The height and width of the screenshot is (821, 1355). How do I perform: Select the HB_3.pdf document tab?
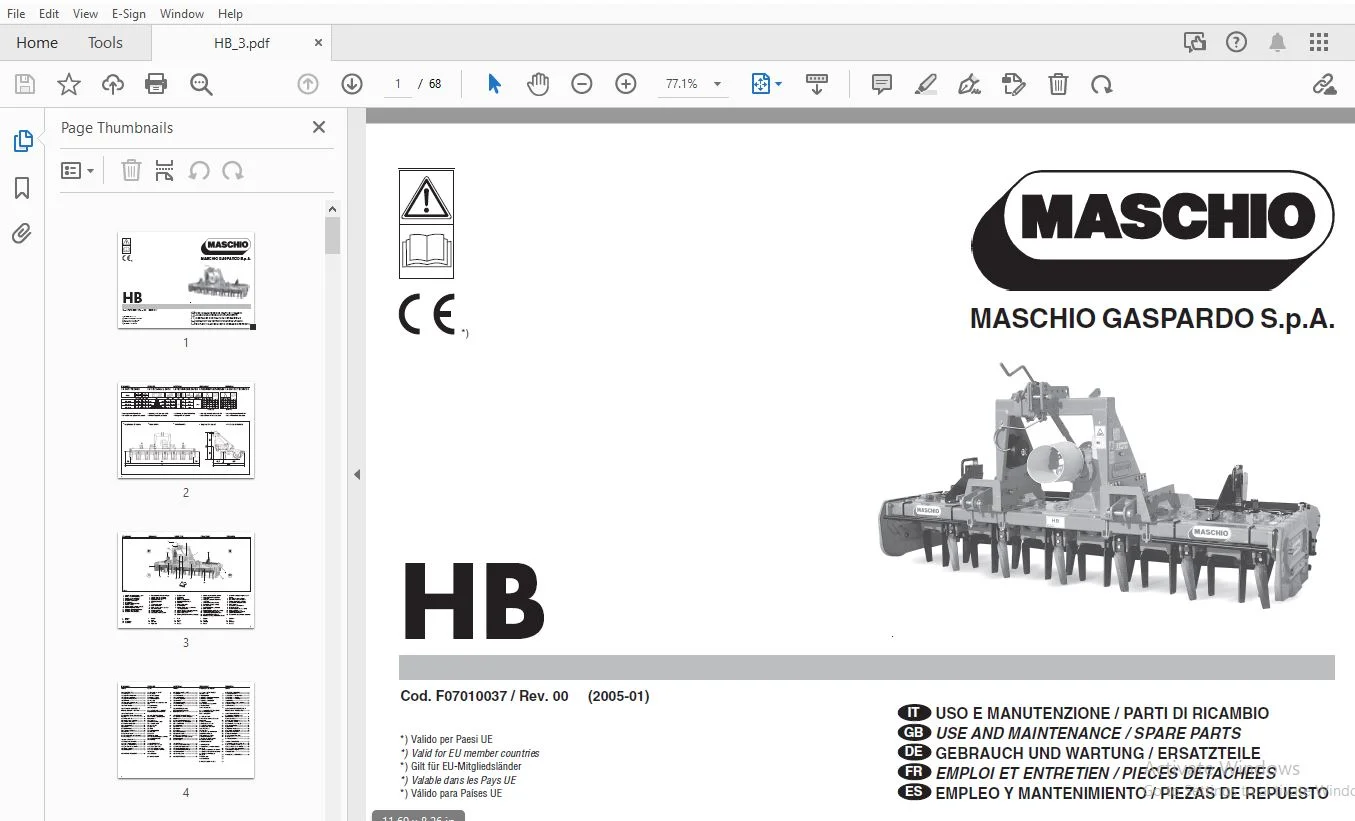tap(242, 43)
